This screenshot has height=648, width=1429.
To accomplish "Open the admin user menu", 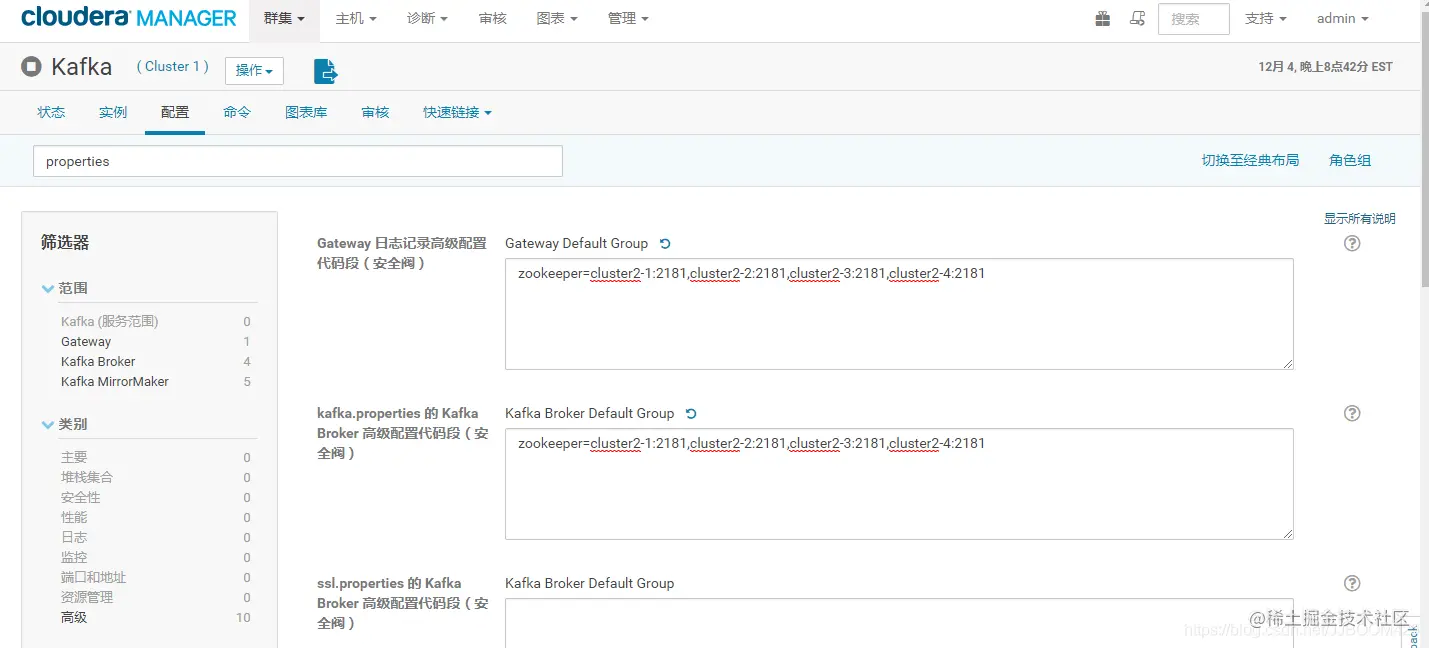I will 1342,19.
